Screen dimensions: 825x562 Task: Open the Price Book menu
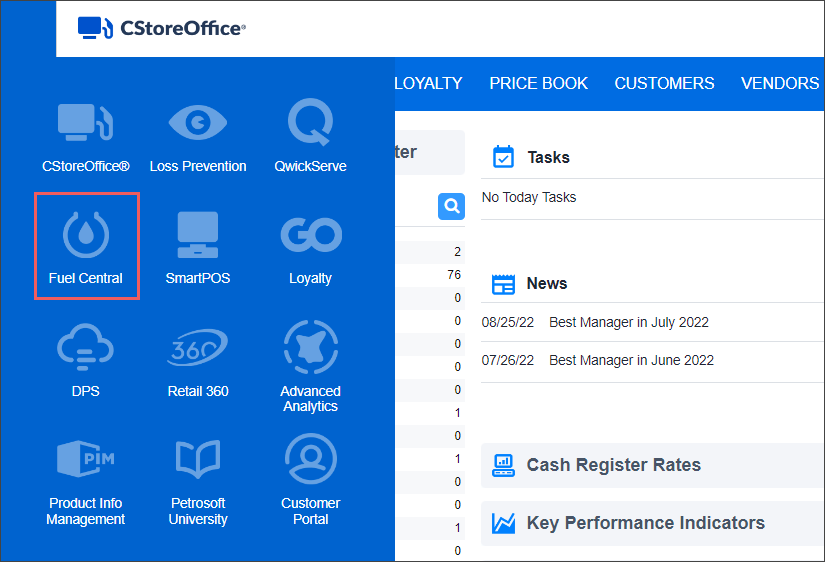point(538,84)
